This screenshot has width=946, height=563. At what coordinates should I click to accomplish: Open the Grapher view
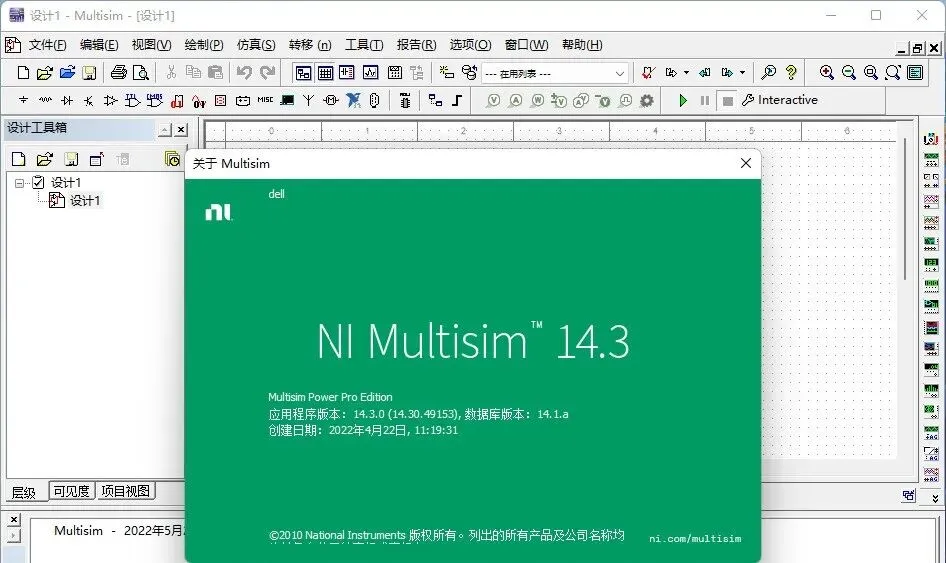pos(370,73)
